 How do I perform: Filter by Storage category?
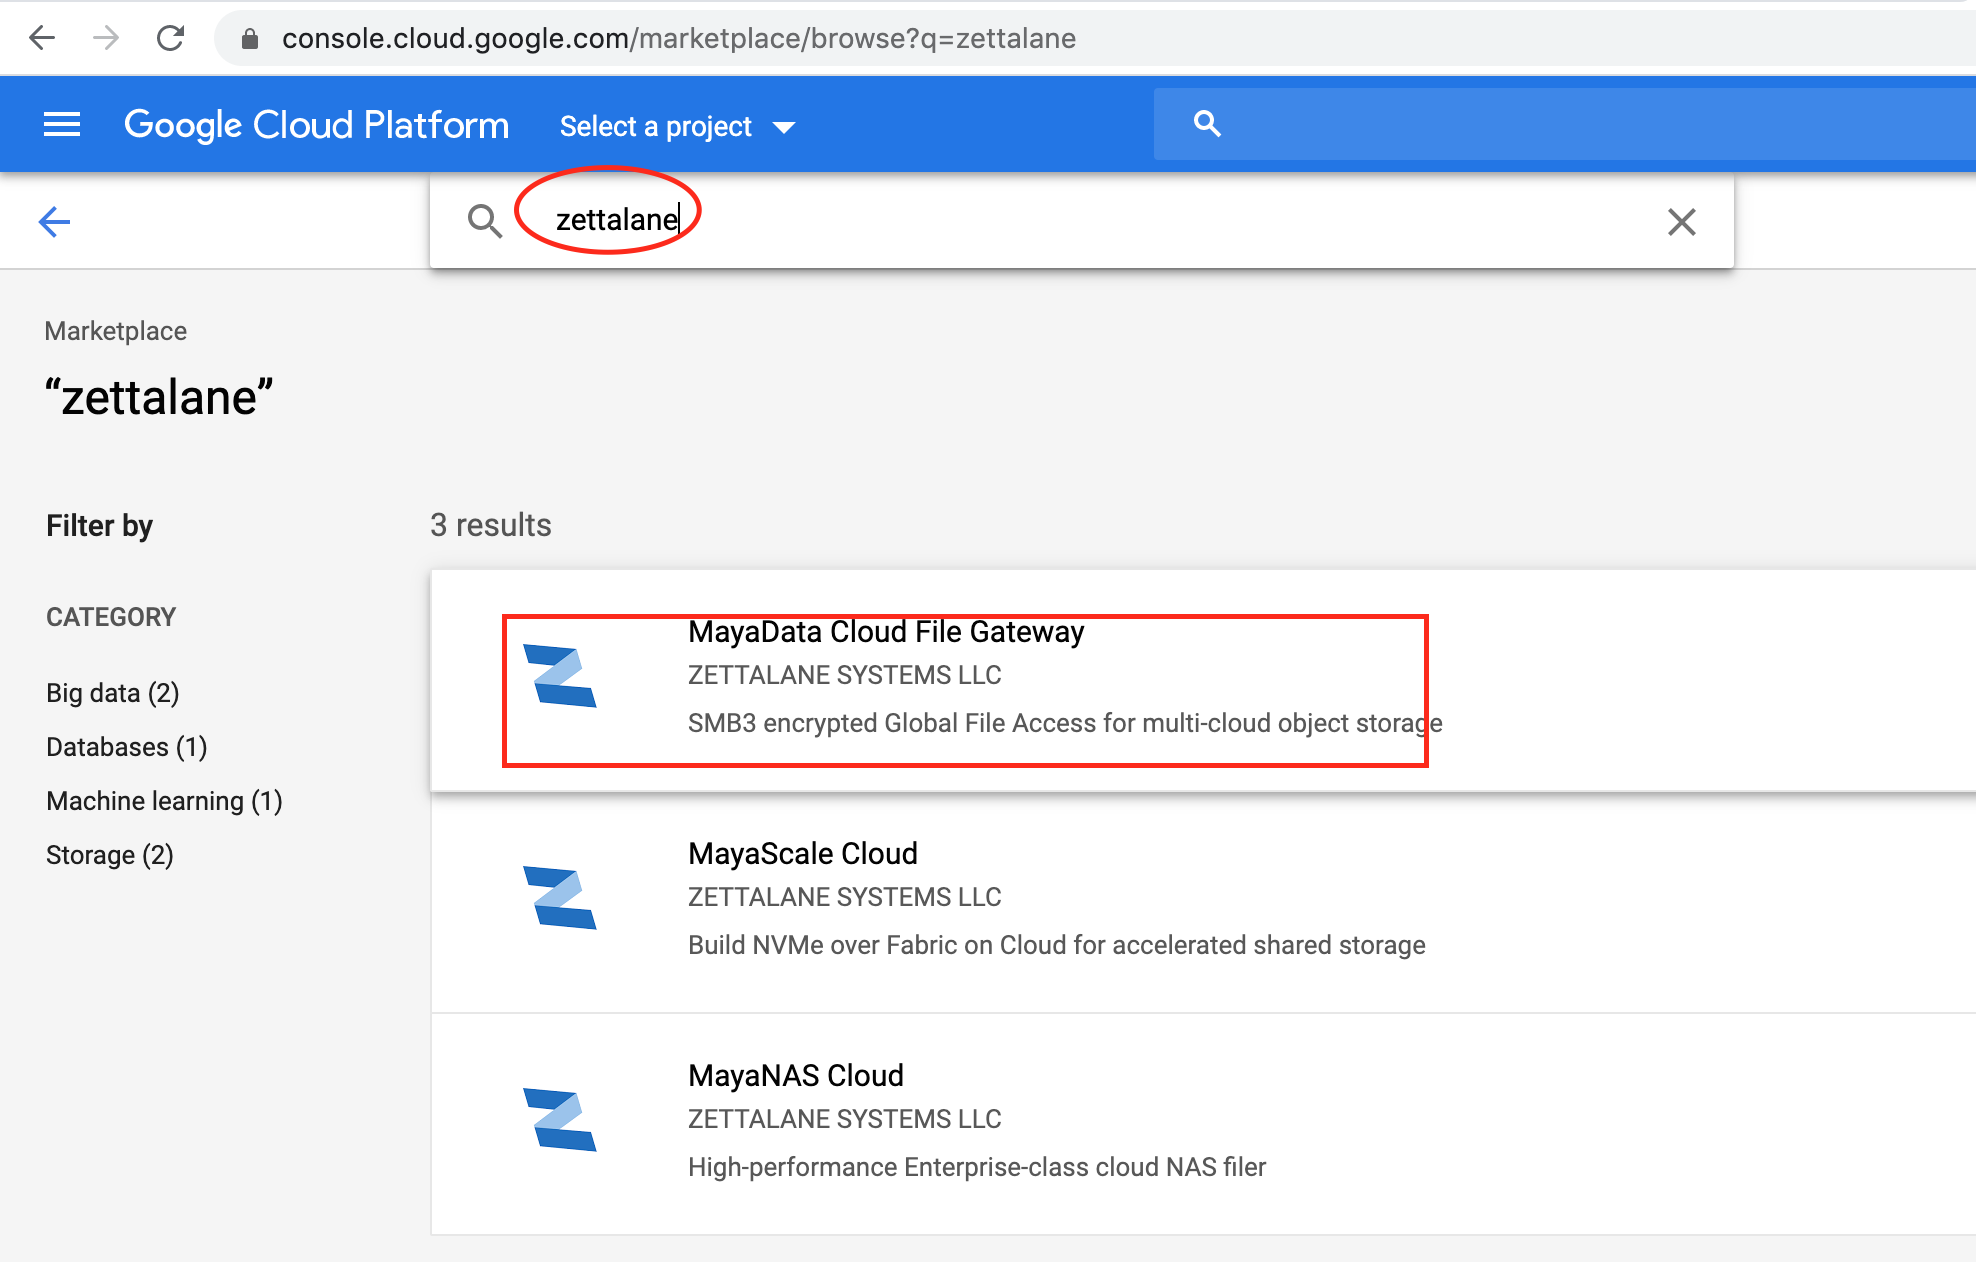pyautogui.click(x=109, y=855)
